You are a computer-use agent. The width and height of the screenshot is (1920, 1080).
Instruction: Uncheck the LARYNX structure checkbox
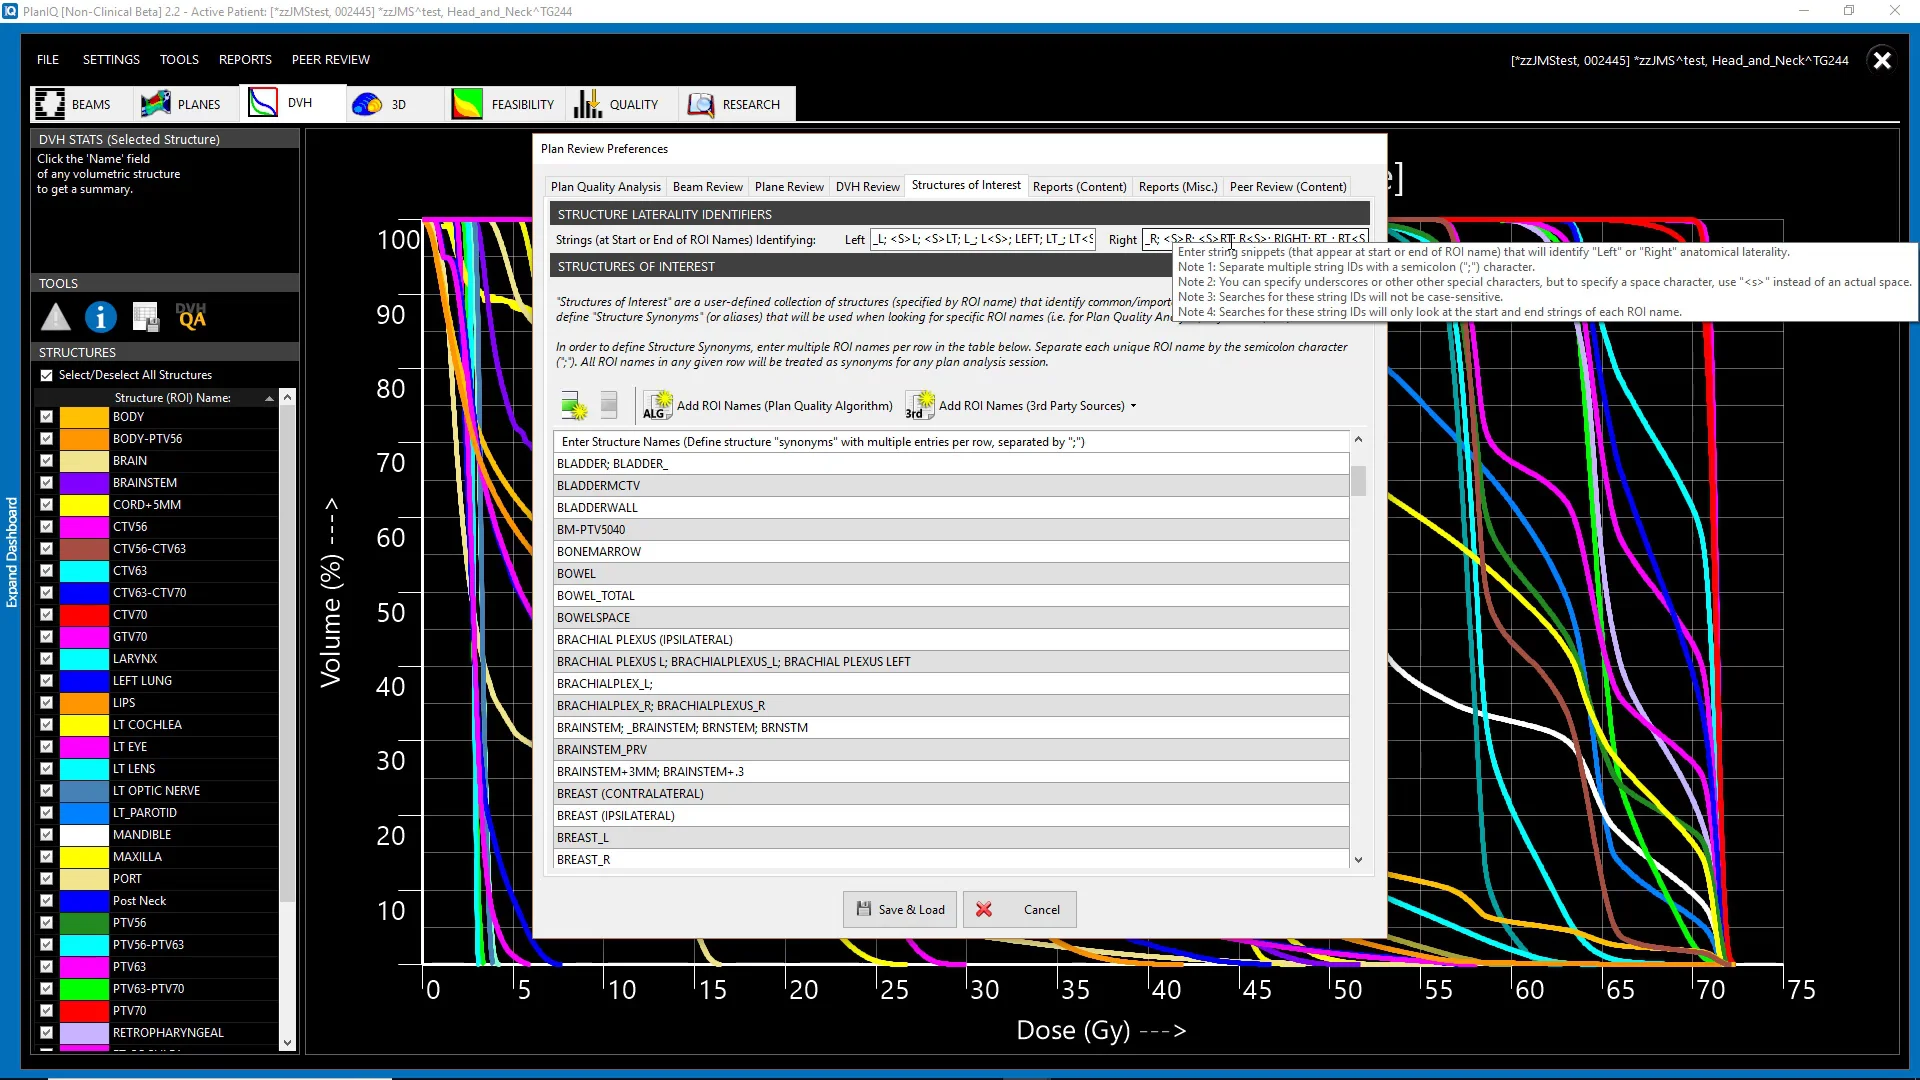point(46,659)
